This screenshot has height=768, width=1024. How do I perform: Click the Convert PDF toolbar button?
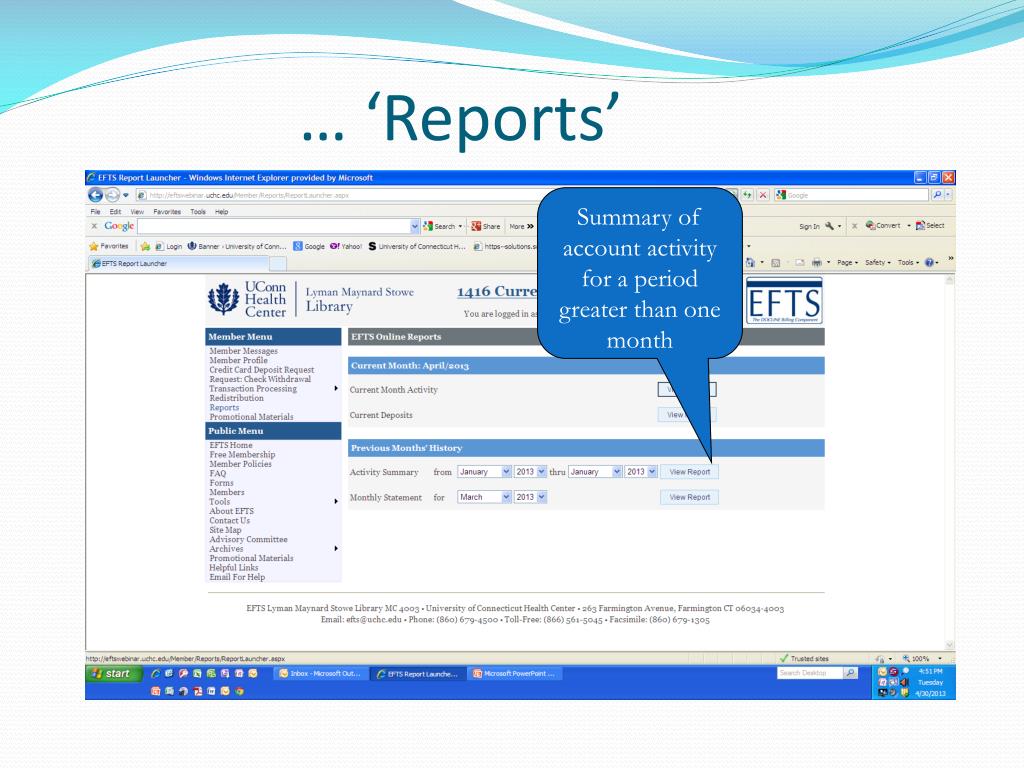pyautogui.click(x=883, y=225)
